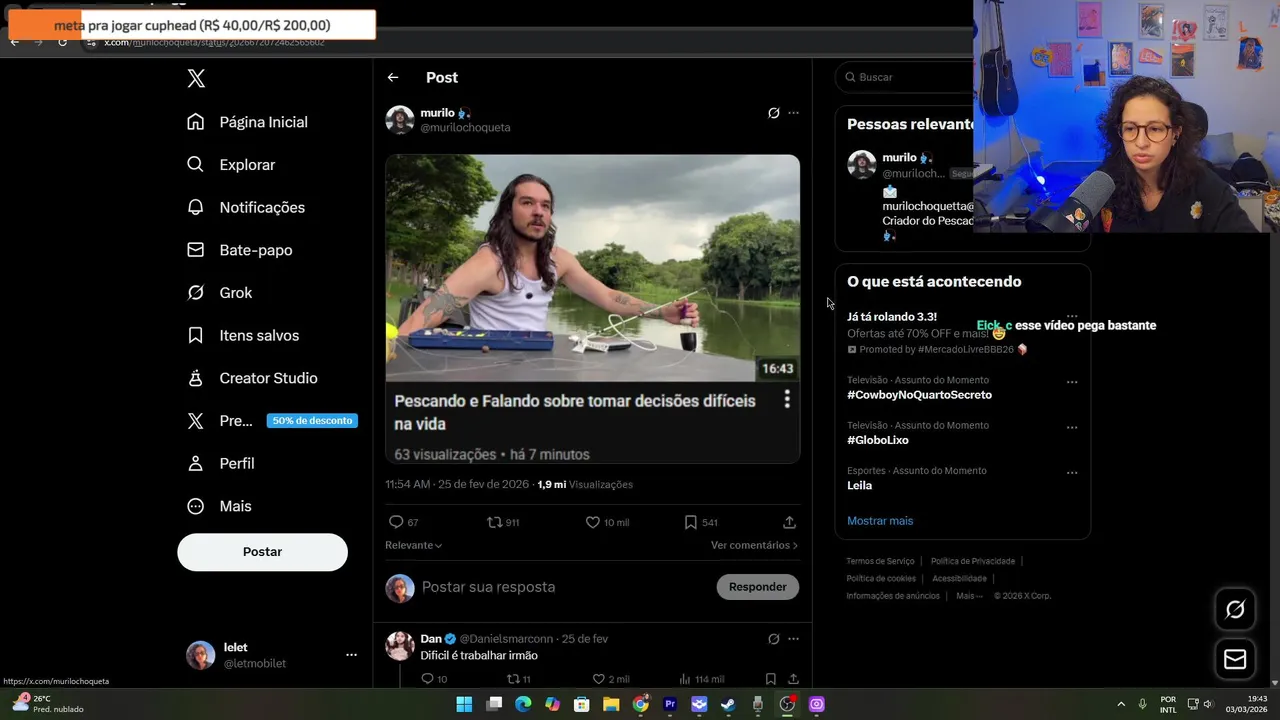1280x720 pixels.
Task: Open the Leila trending topic
Action: (859, 485)
